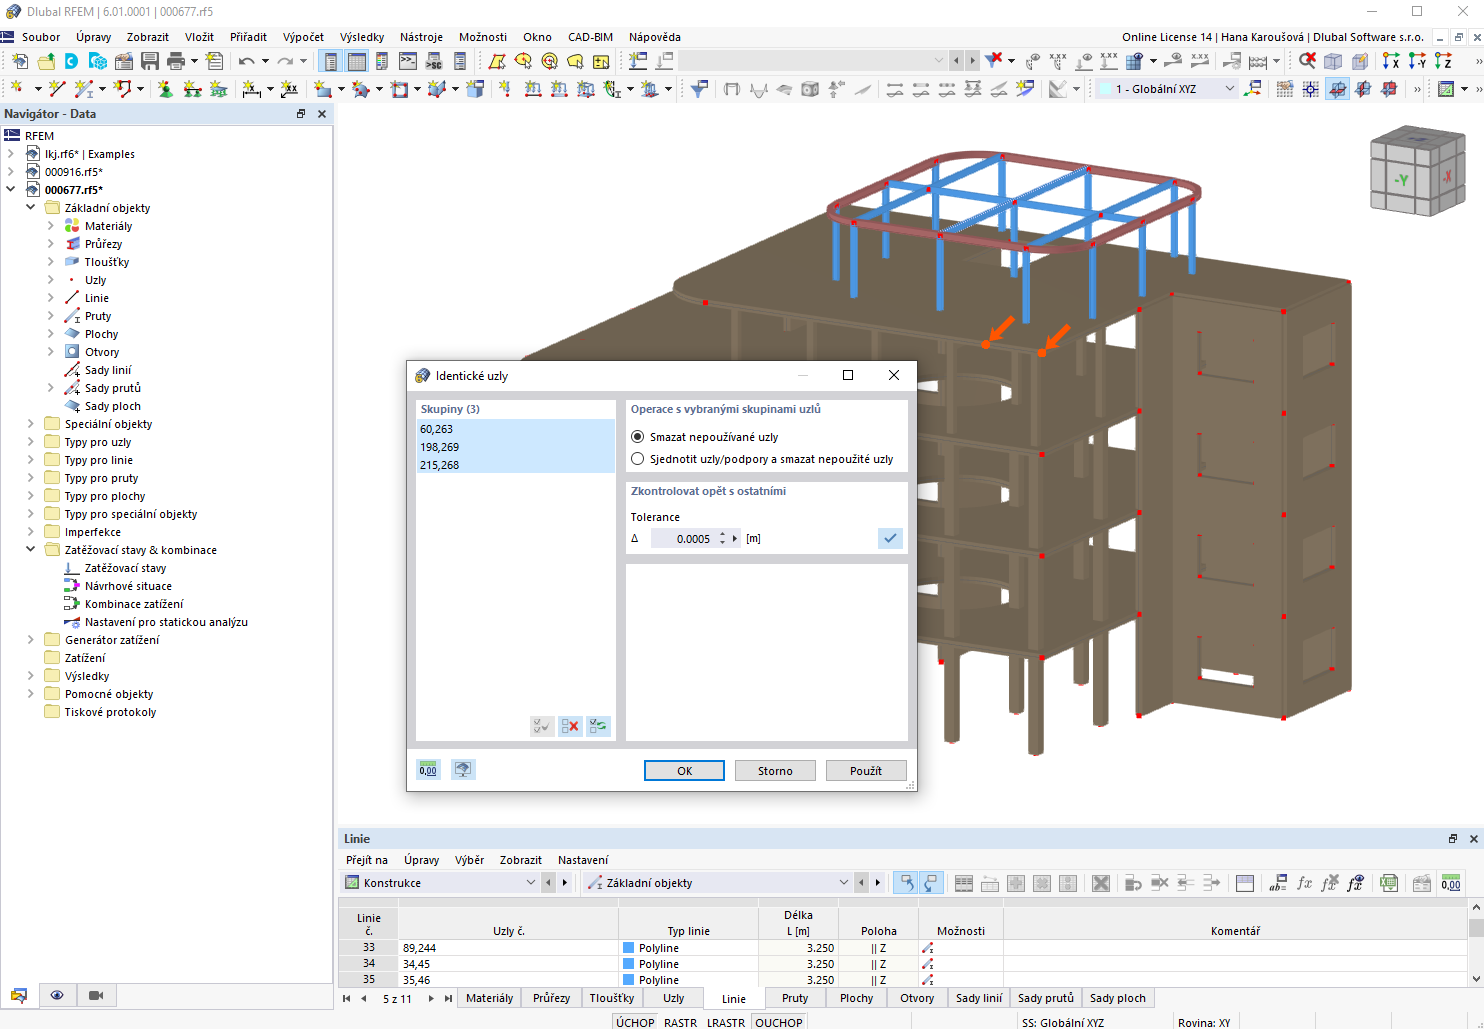Open the Základní objekty dropdown in table panel

pyautogui.click(x=719, y=883)
